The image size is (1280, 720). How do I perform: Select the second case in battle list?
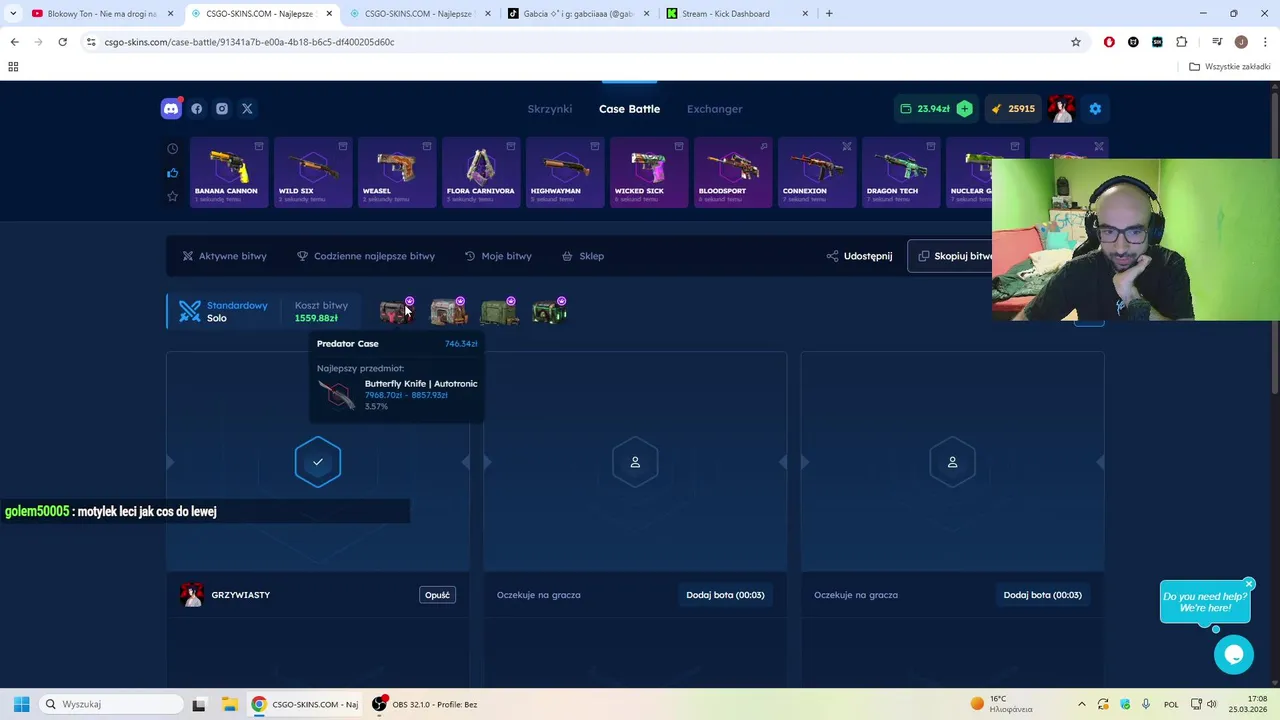(448, 312)
